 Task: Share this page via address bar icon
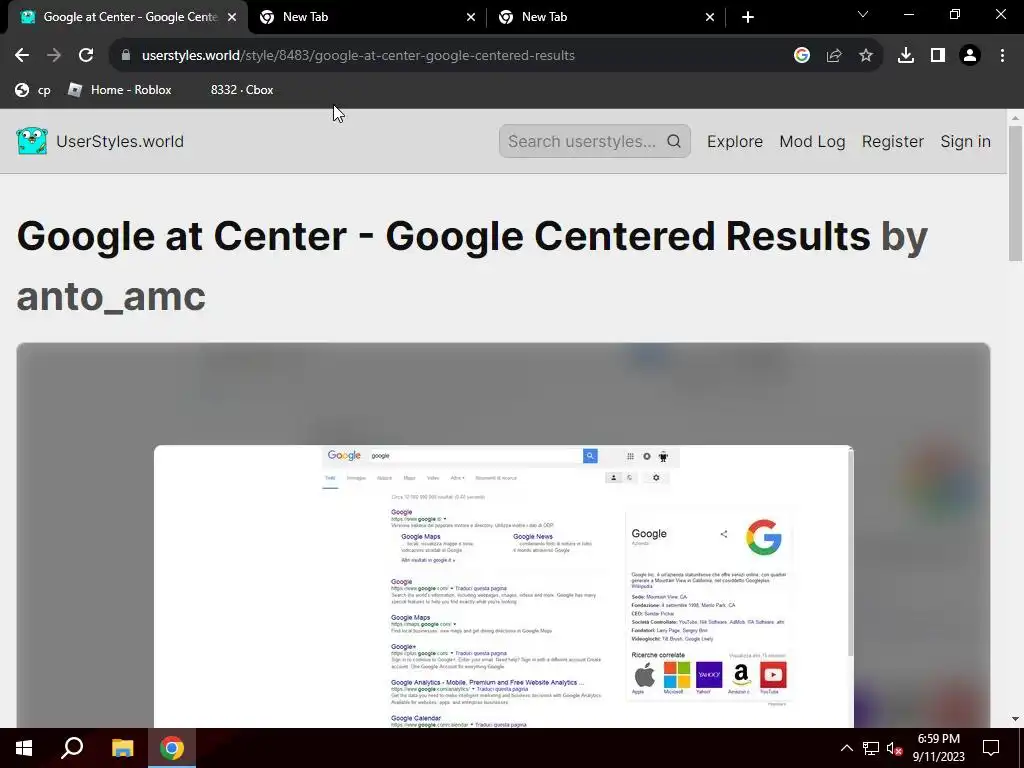(x=834, y=56)
